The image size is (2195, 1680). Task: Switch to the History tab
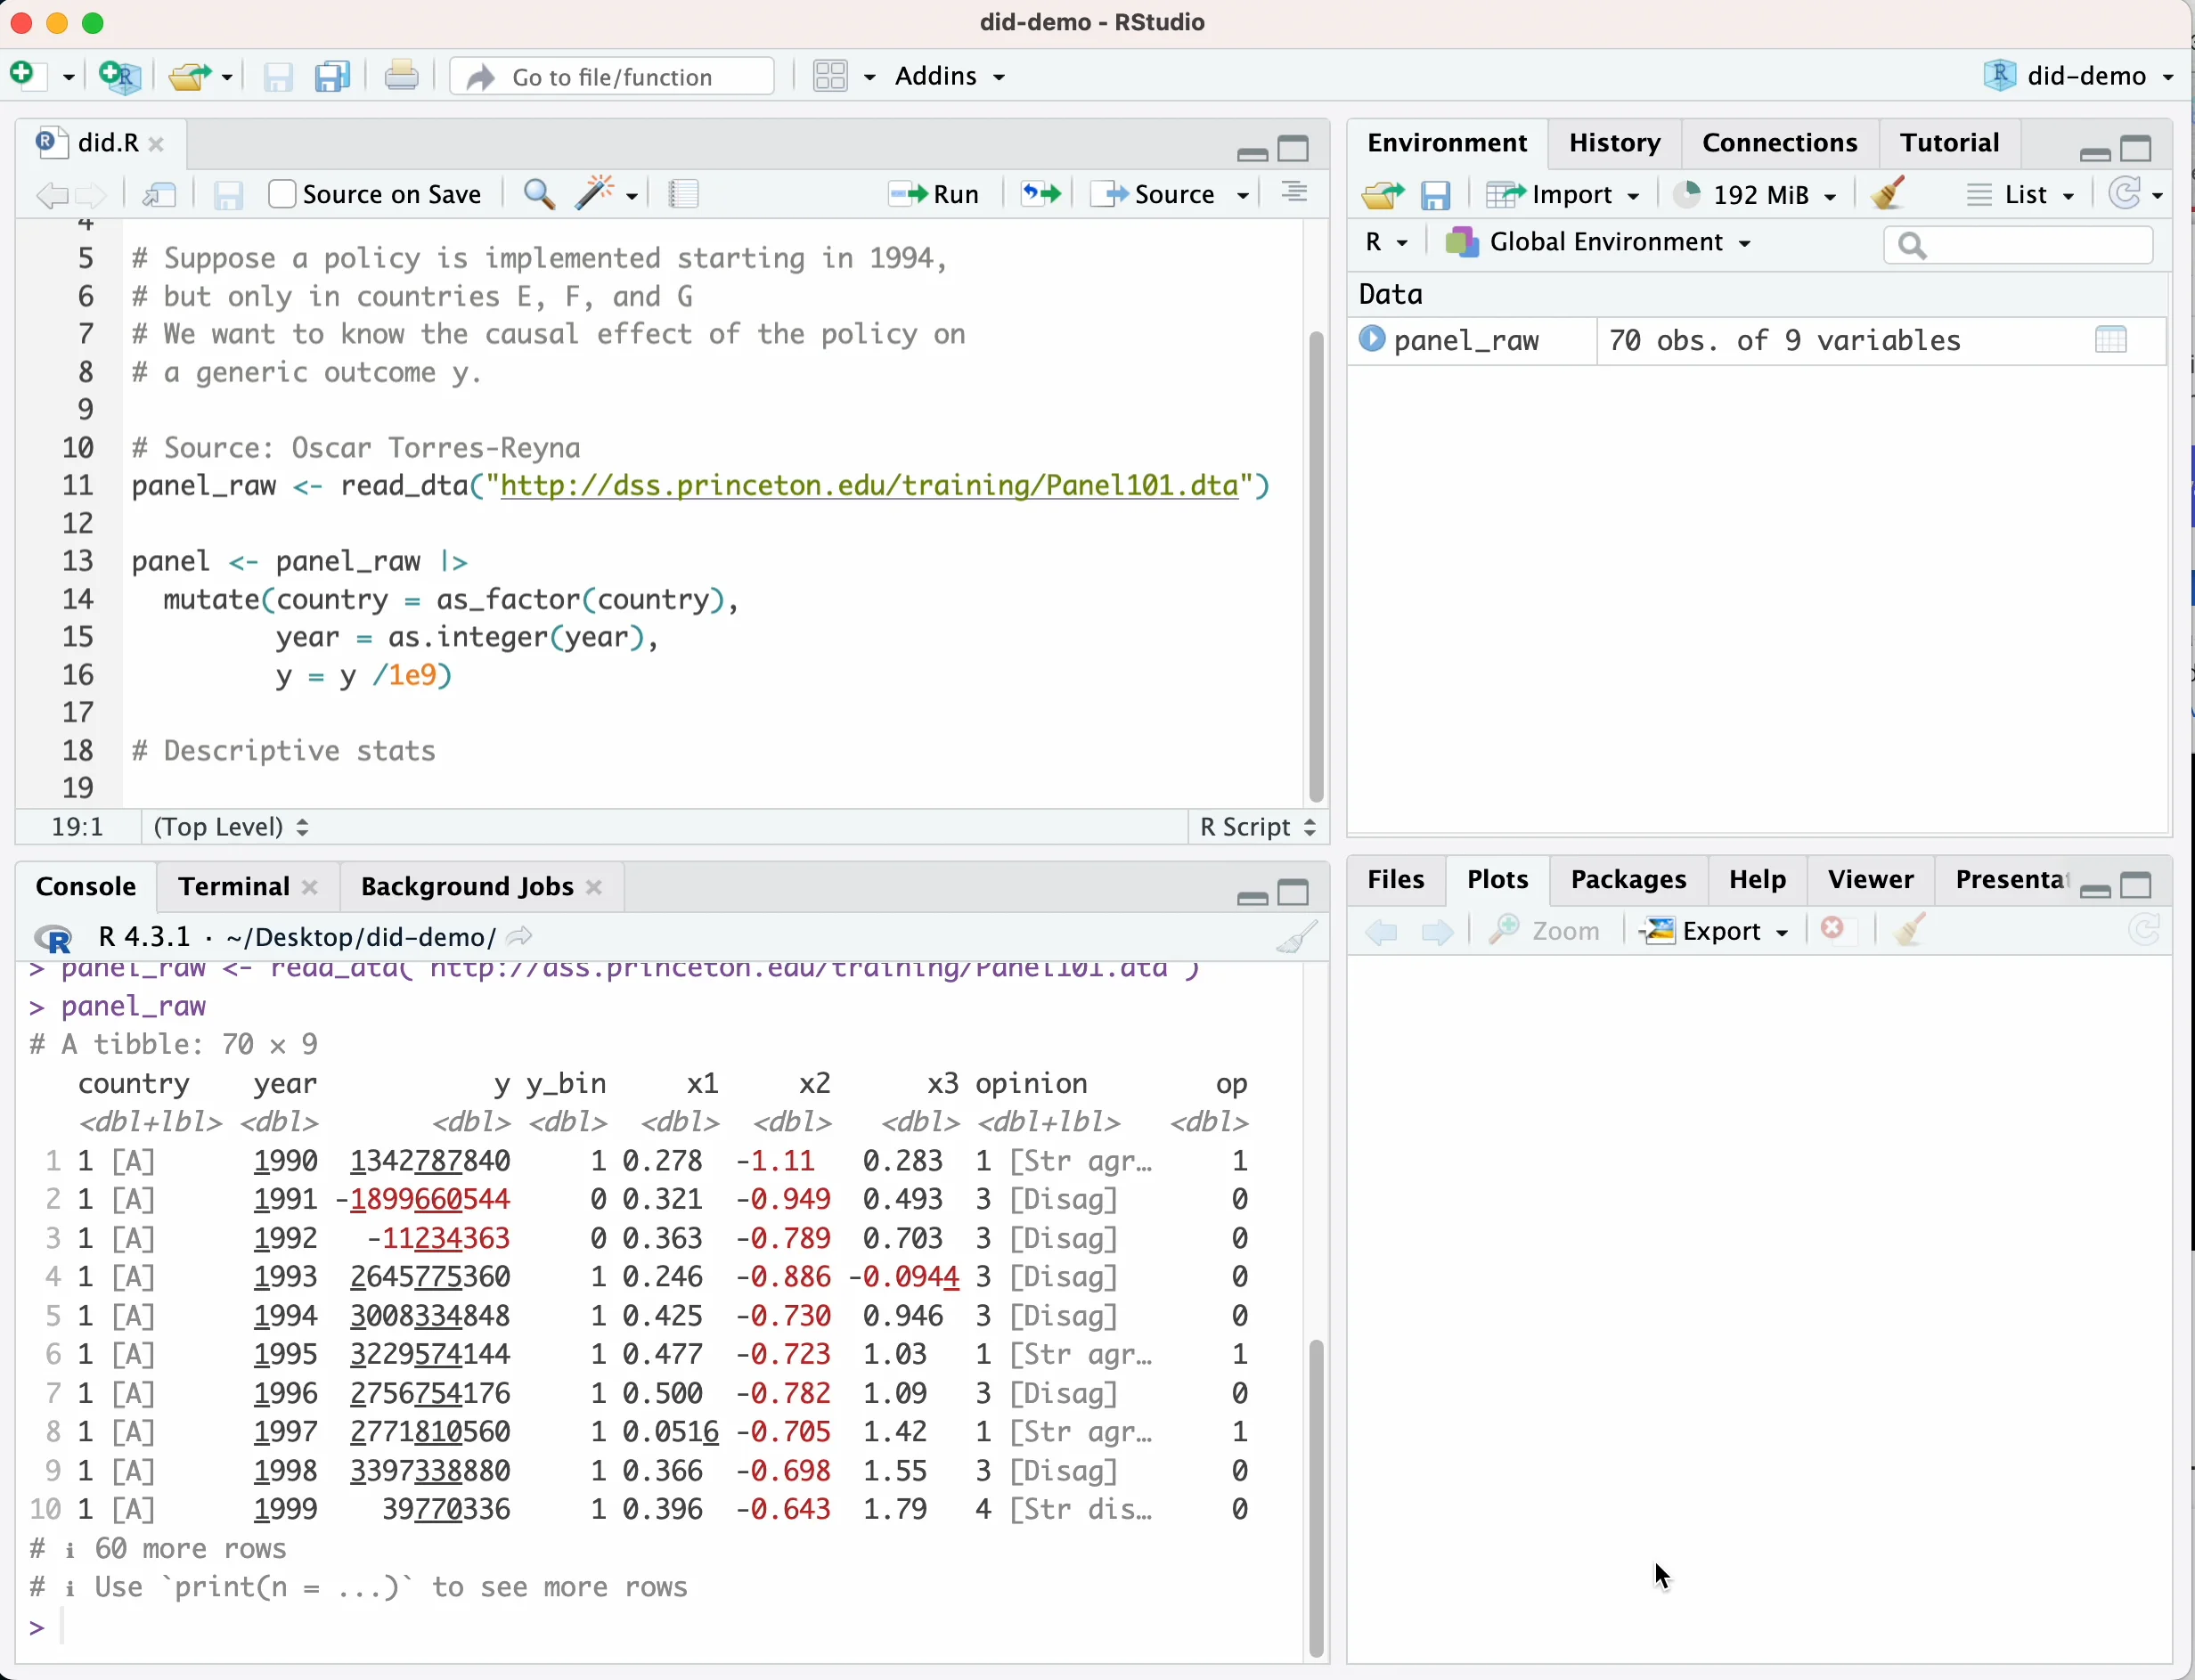tap(1613, 143)
